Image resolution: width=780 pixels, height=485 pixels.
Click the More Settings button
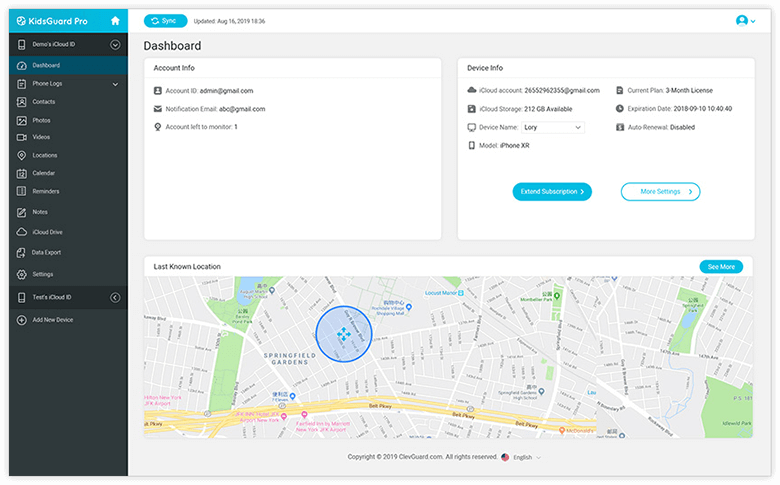660,192
